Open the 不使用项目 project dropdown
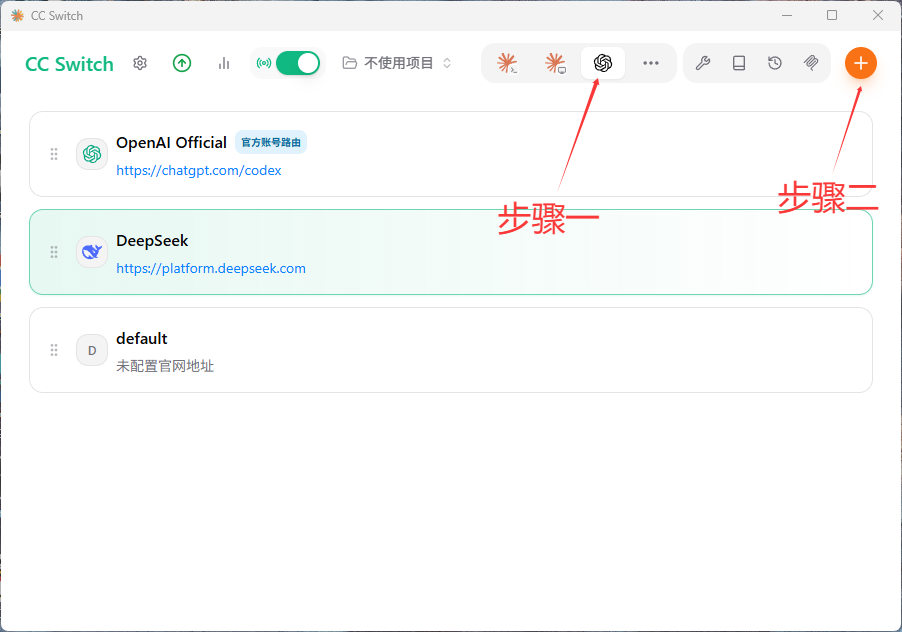The image size is (902, 632). pos(397,63)
